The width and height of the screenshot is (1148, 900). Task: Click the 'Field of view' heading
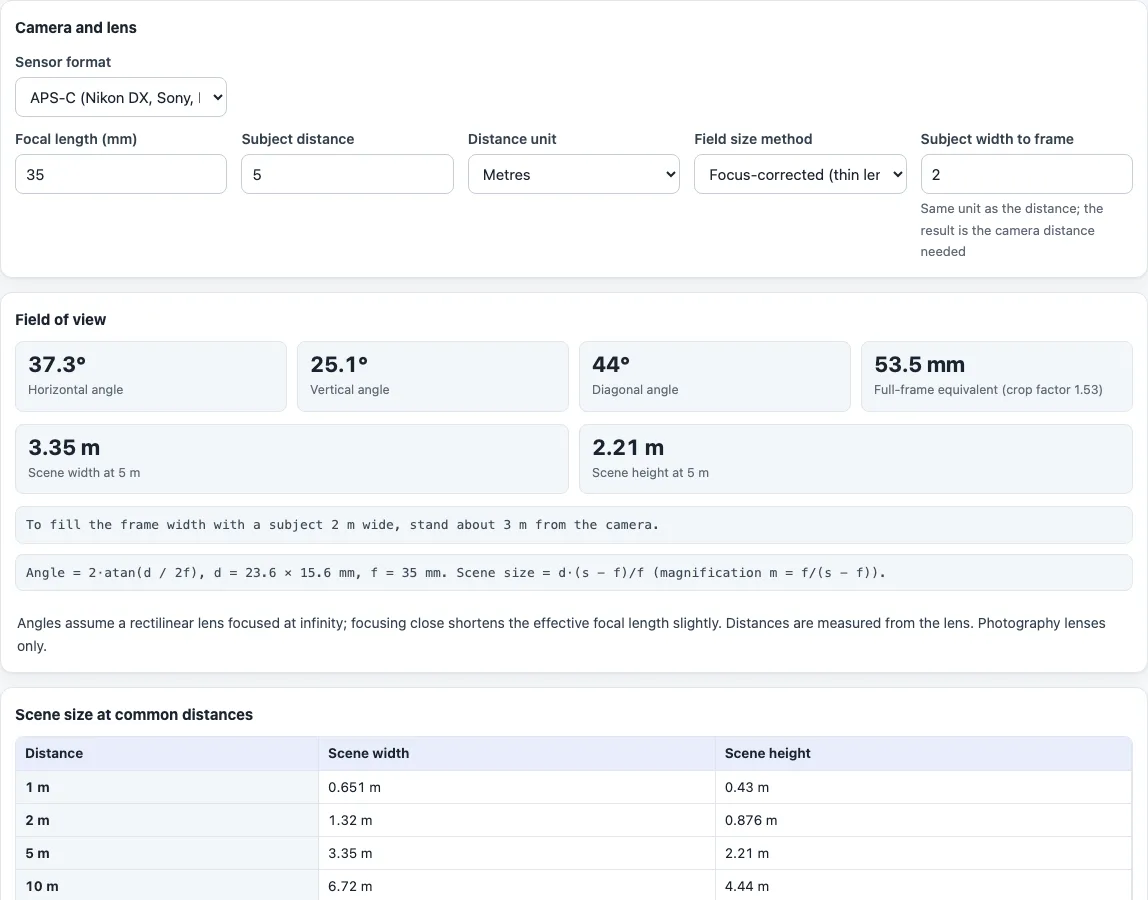61,320
